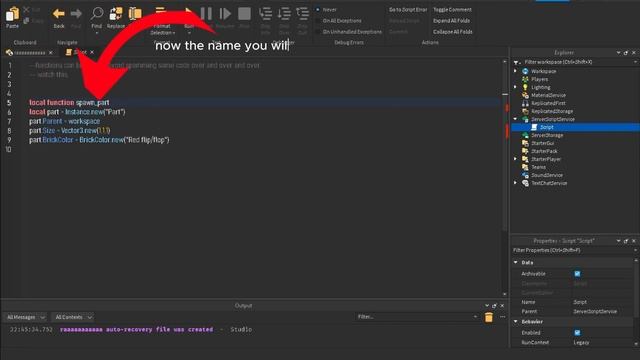Select ServerStorage in the Explorer
640x360 pixels.
(547, 135)
